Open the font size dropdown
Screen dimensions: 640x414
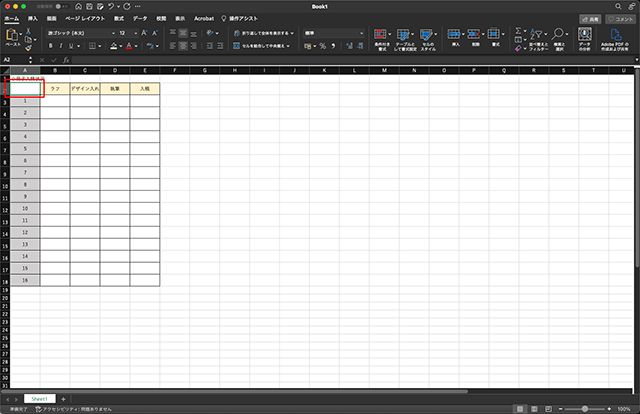(x=128, y=33)
